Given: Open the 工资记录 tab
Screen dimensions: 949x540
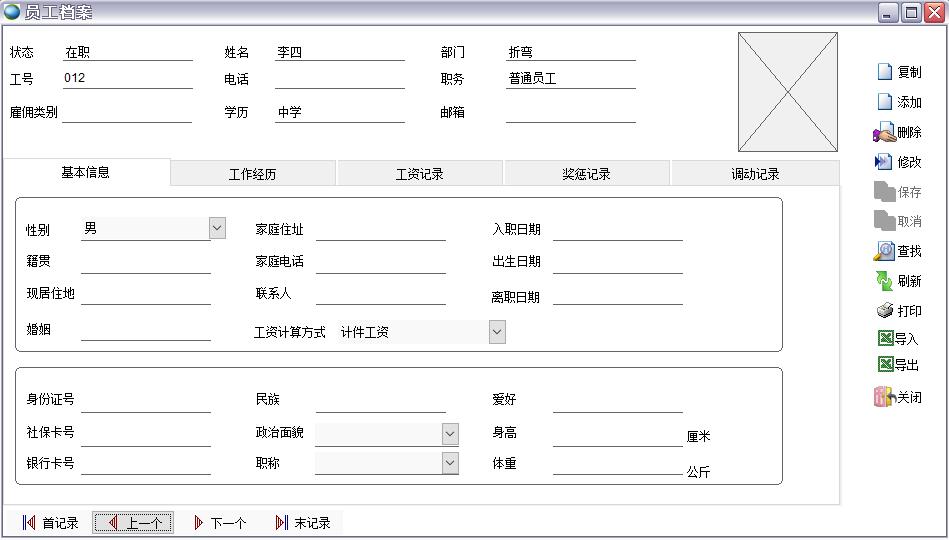Looking at the screenshot, I should coord(420,174).
